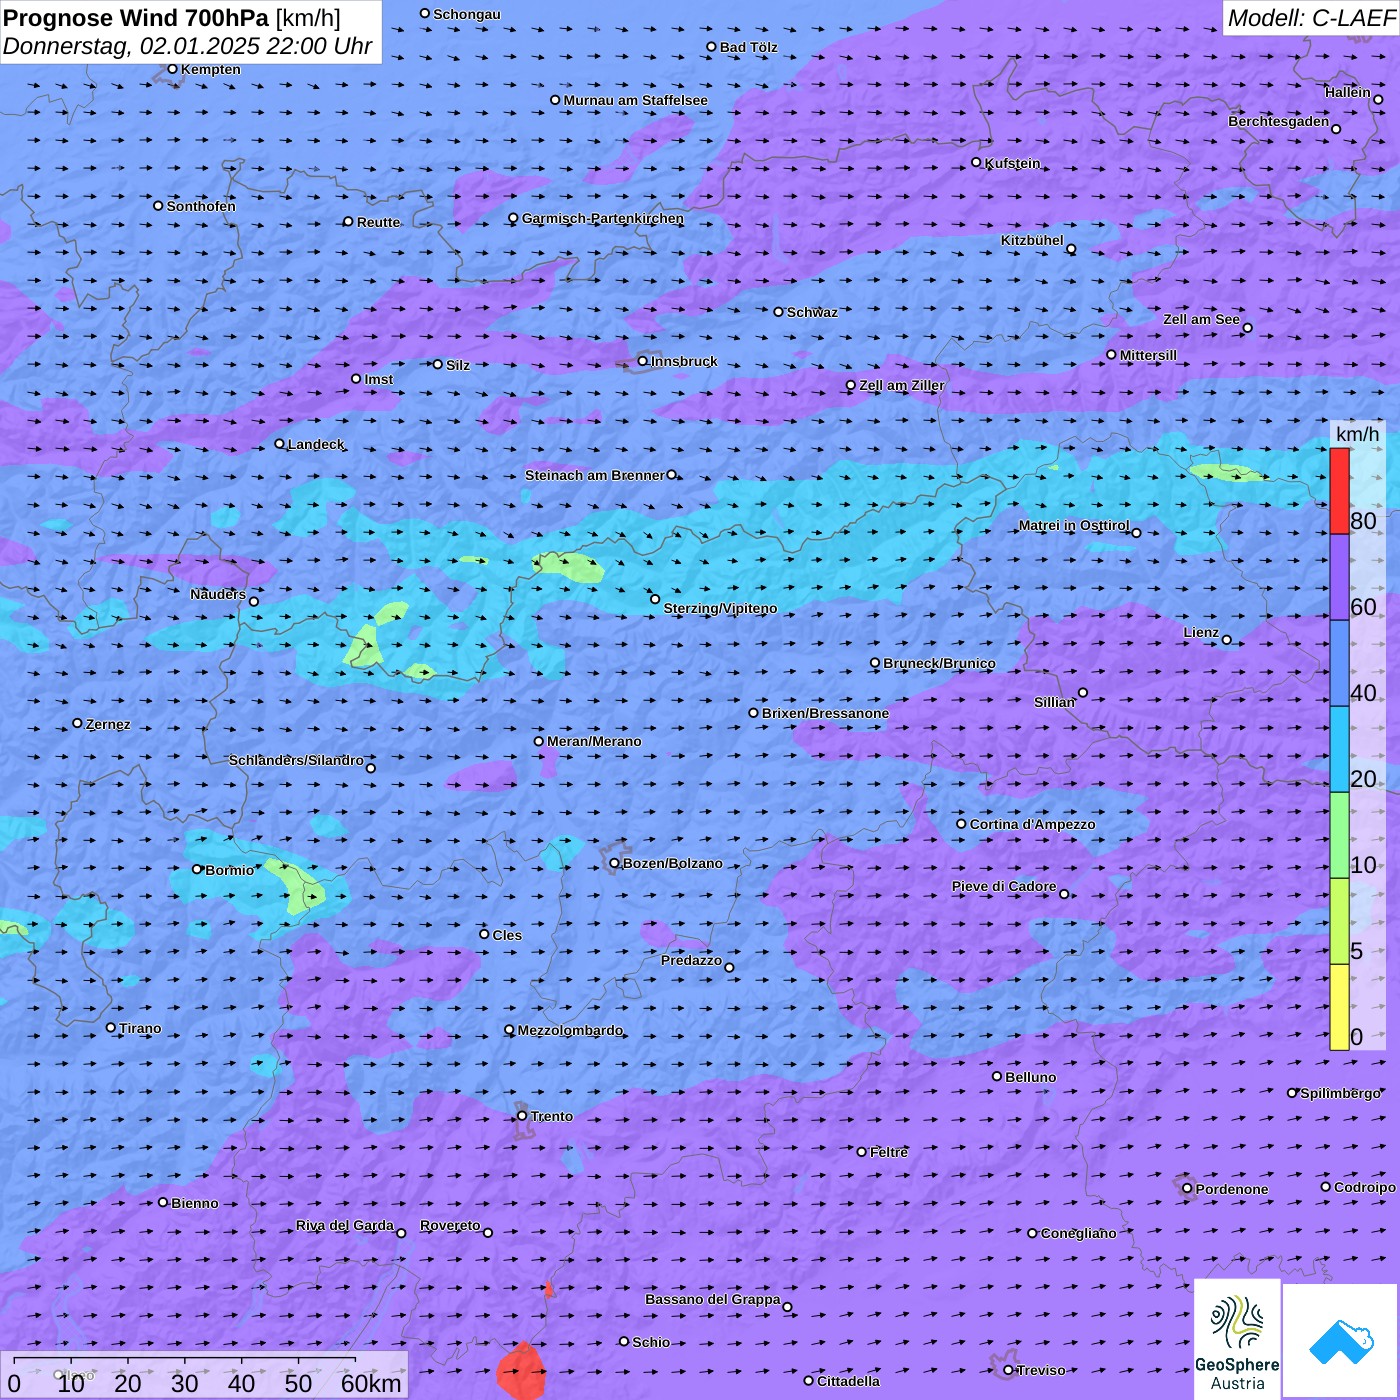Click the Zell am Ziller label
1400x1400 pixels.
(901, 385)
